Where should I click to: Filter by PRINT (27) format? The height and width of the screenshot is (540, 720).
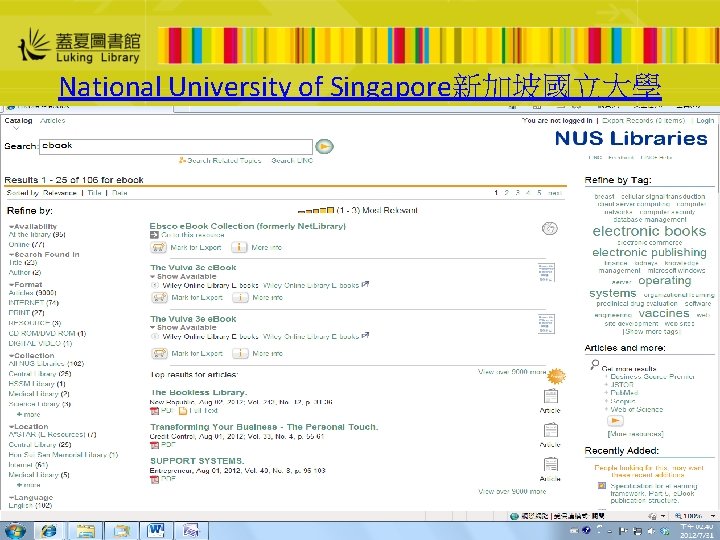(26, 313)
